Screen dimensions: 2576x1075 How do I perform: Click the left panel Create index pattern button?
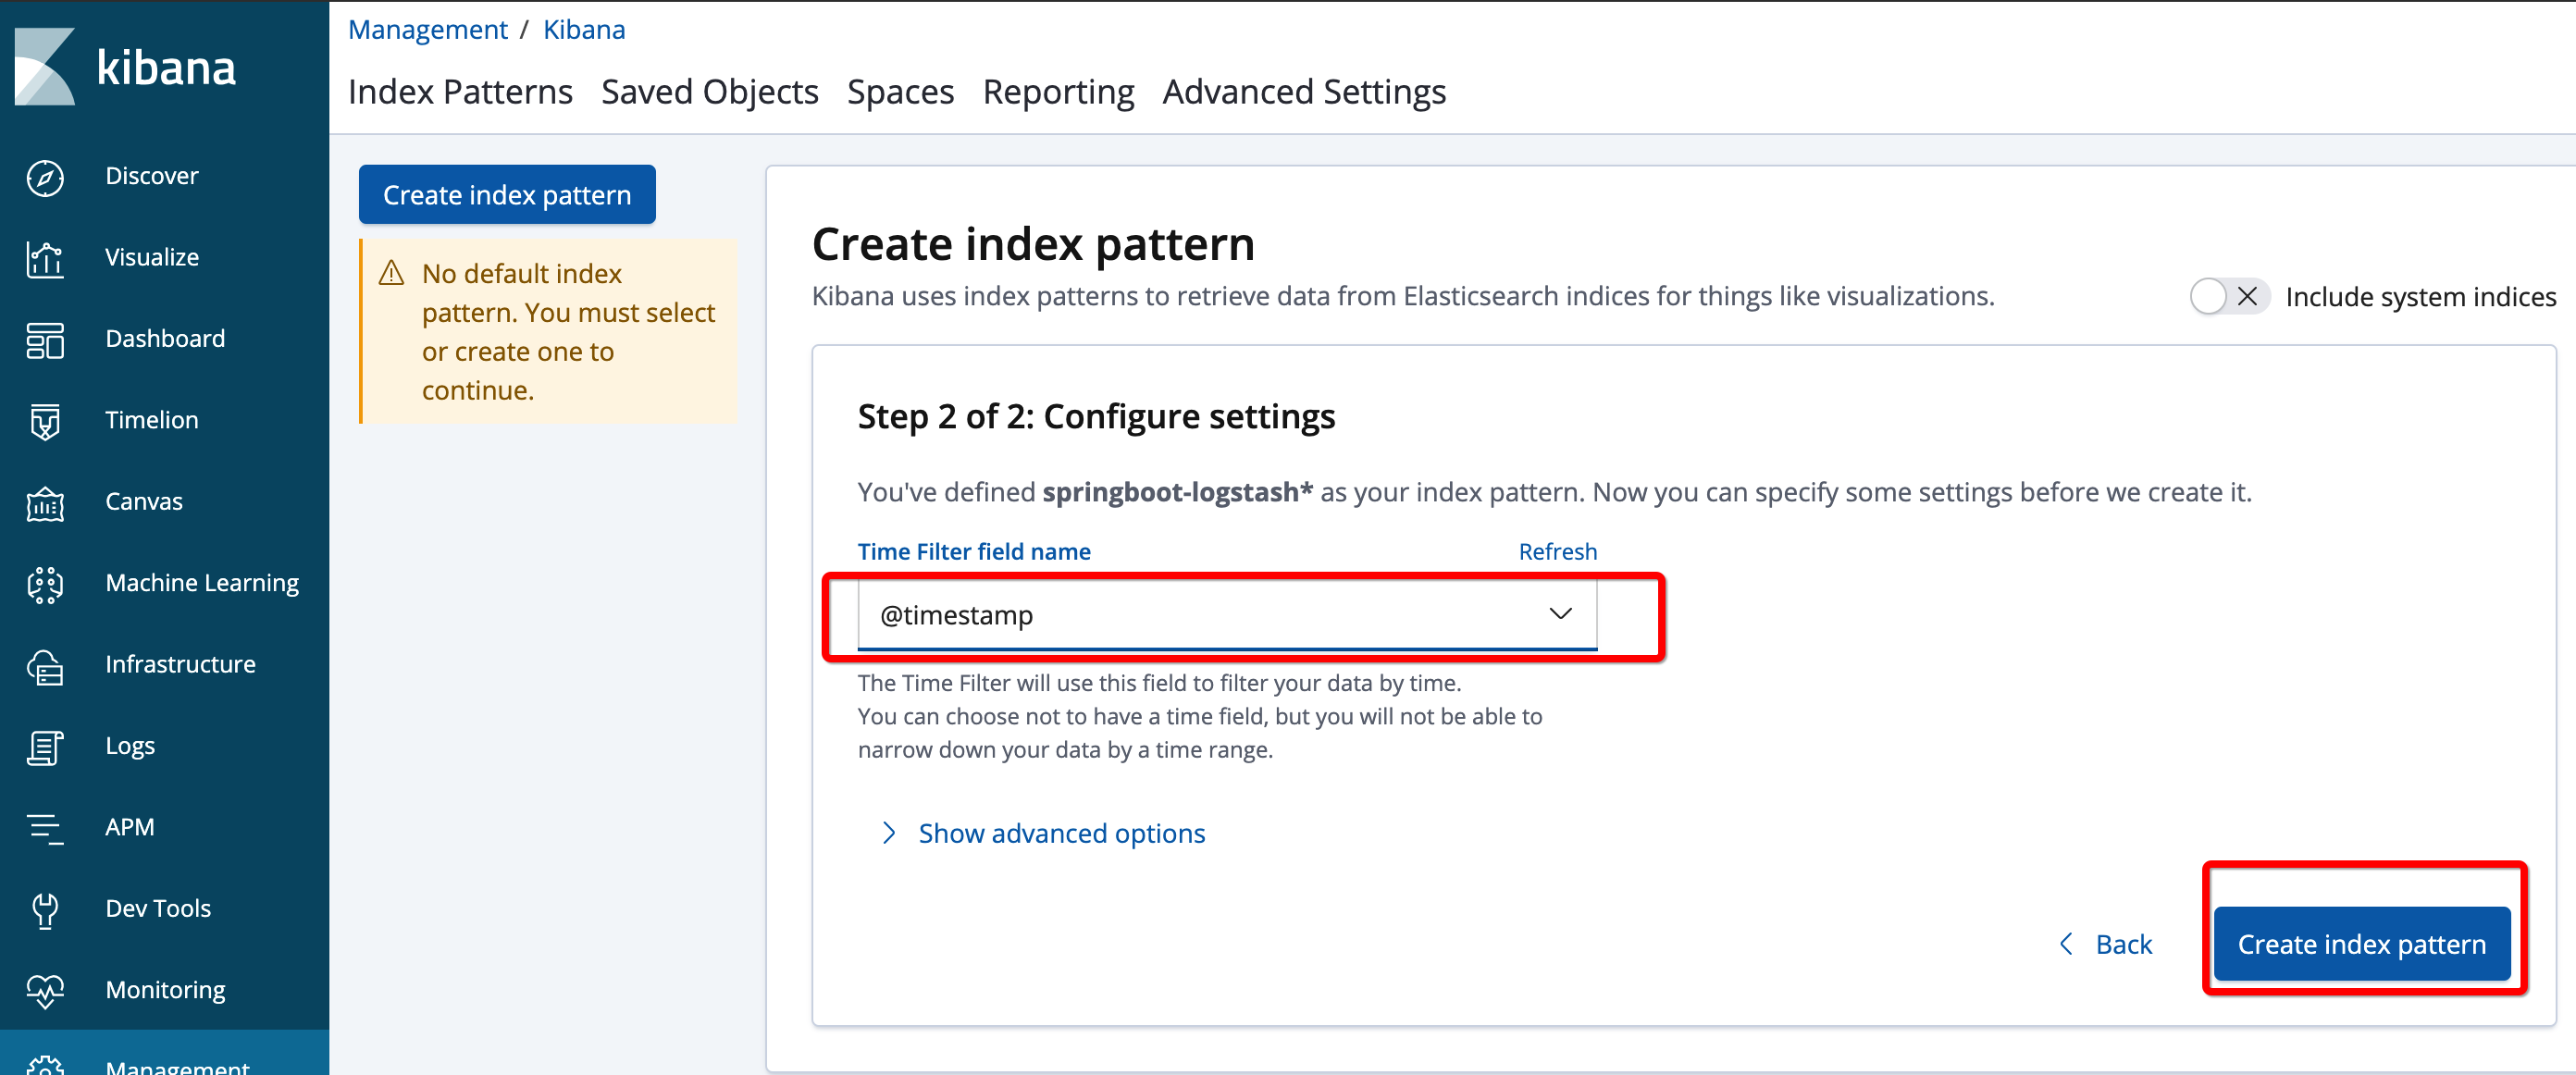pyautogui.click(x=507, y=195)
